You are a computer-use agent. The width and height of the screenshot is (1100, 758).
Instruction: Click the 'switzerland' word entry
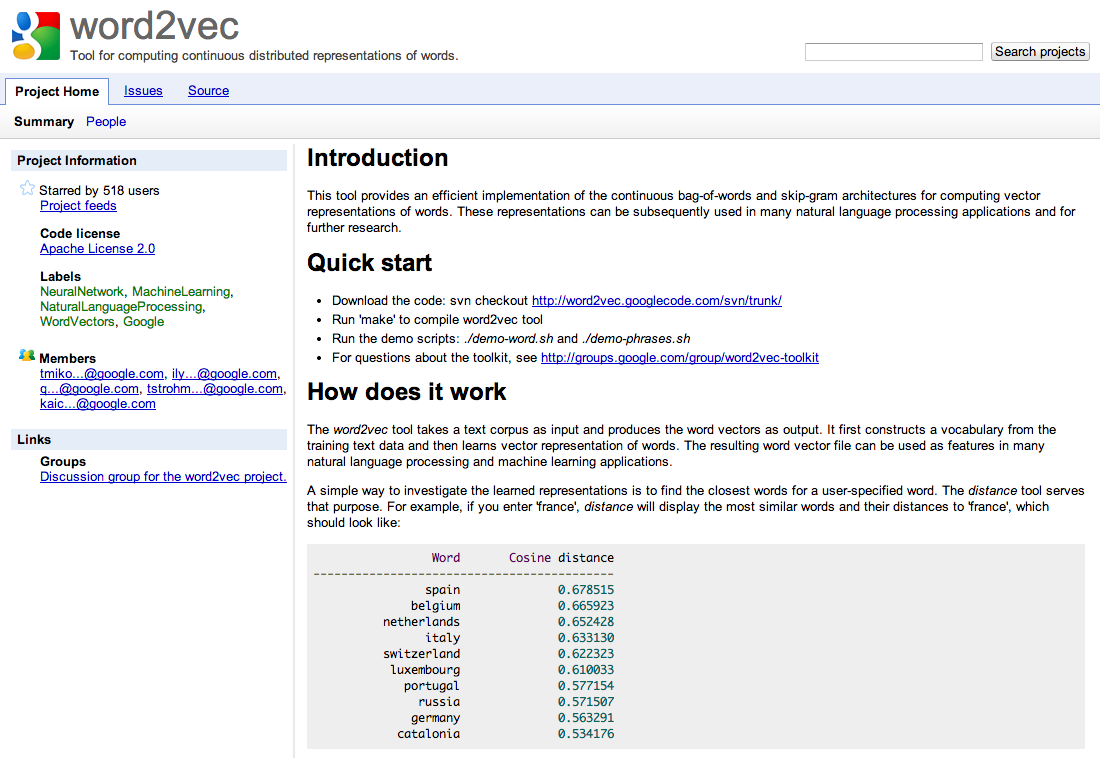pyautogui.click(x=422, y=653)
